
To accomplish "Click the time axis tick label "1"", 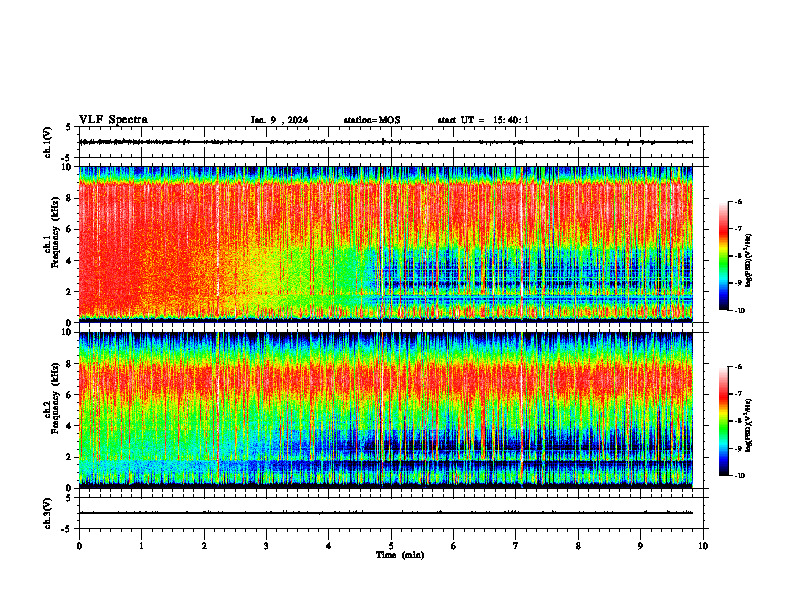I will coord(141,546).
